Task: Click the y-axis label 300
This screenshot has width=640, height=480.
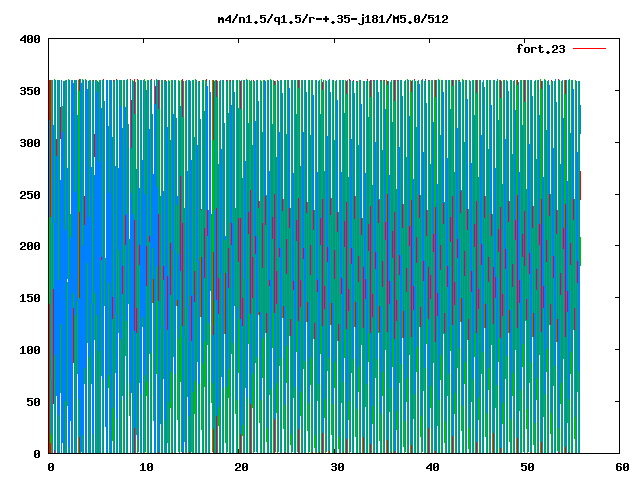Action: pyautogui.click(x=30, y=143)
